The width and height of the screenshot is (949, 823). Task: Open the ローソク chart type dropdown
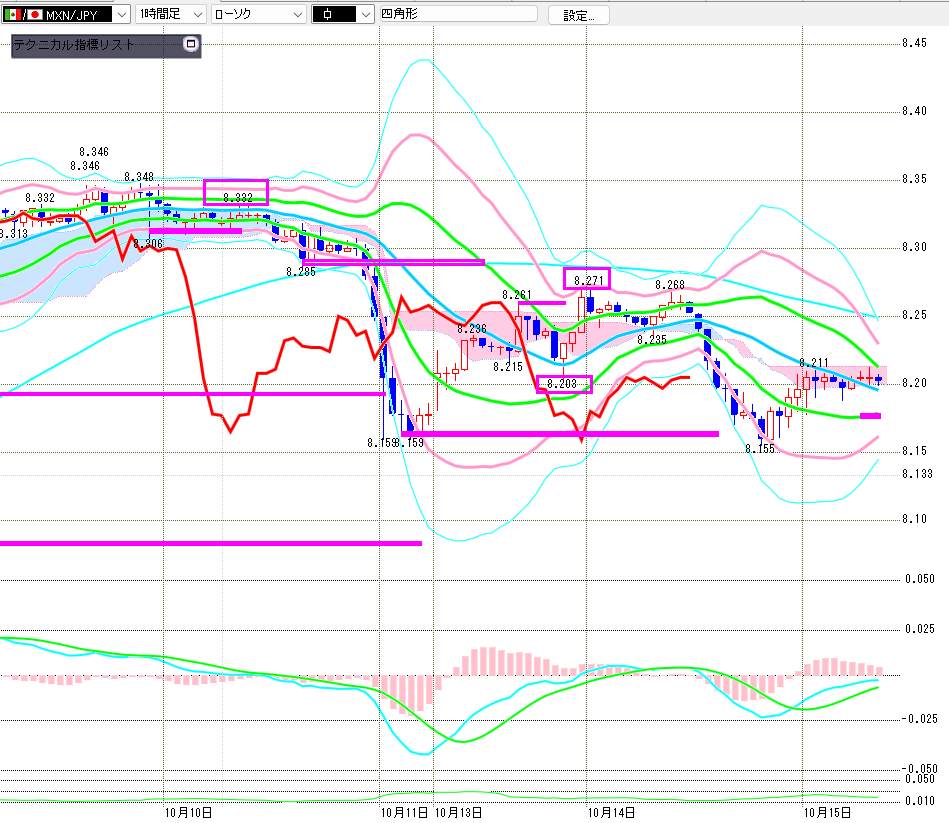pos(296,15)
